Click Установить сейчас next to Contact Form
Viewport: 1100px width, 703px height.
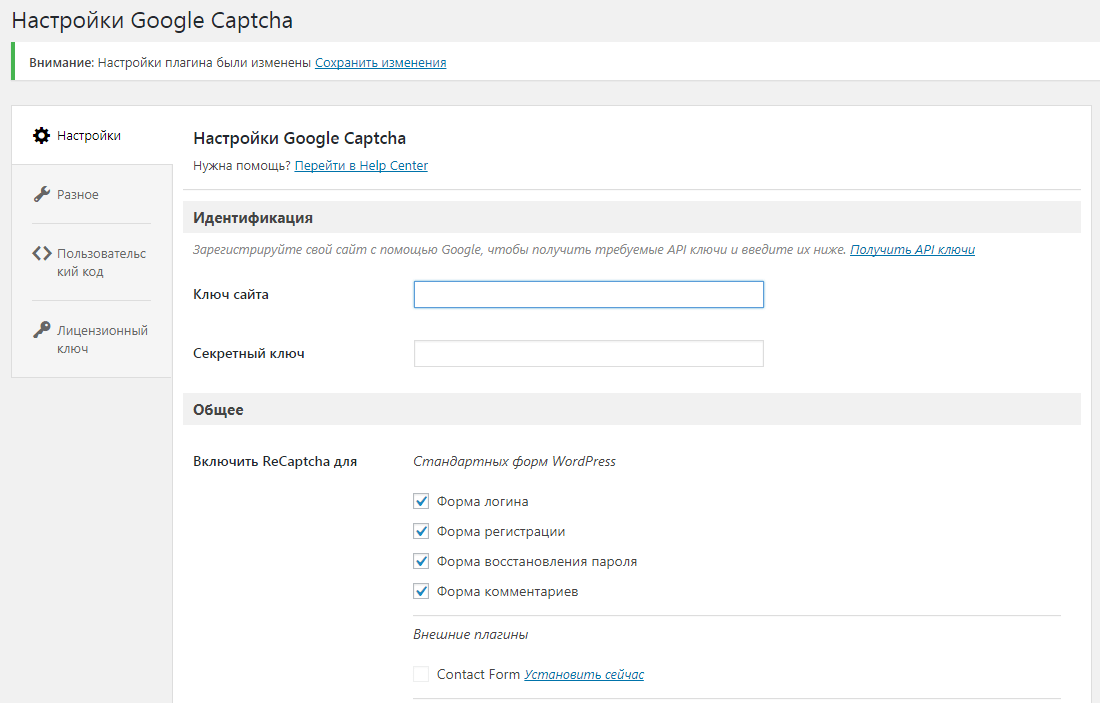tap(584, 674)
